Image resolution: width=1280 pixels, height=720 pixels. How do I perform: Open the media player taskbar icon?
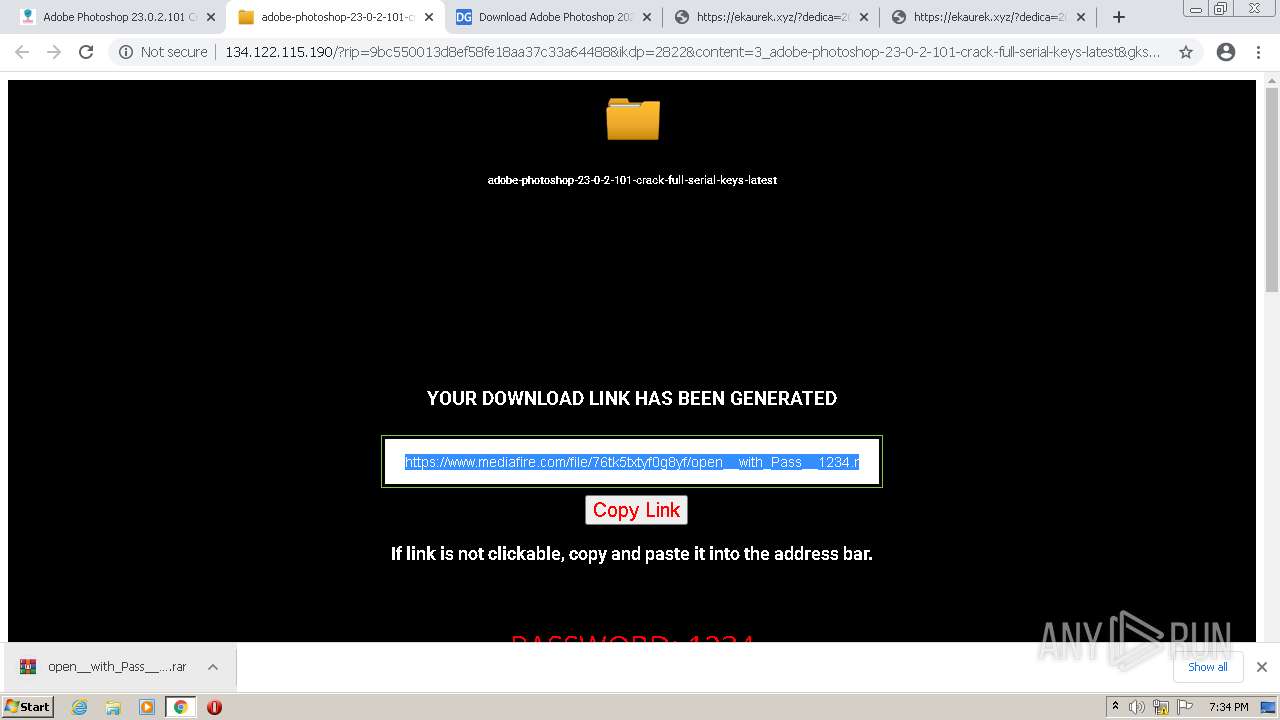(147, 707)
